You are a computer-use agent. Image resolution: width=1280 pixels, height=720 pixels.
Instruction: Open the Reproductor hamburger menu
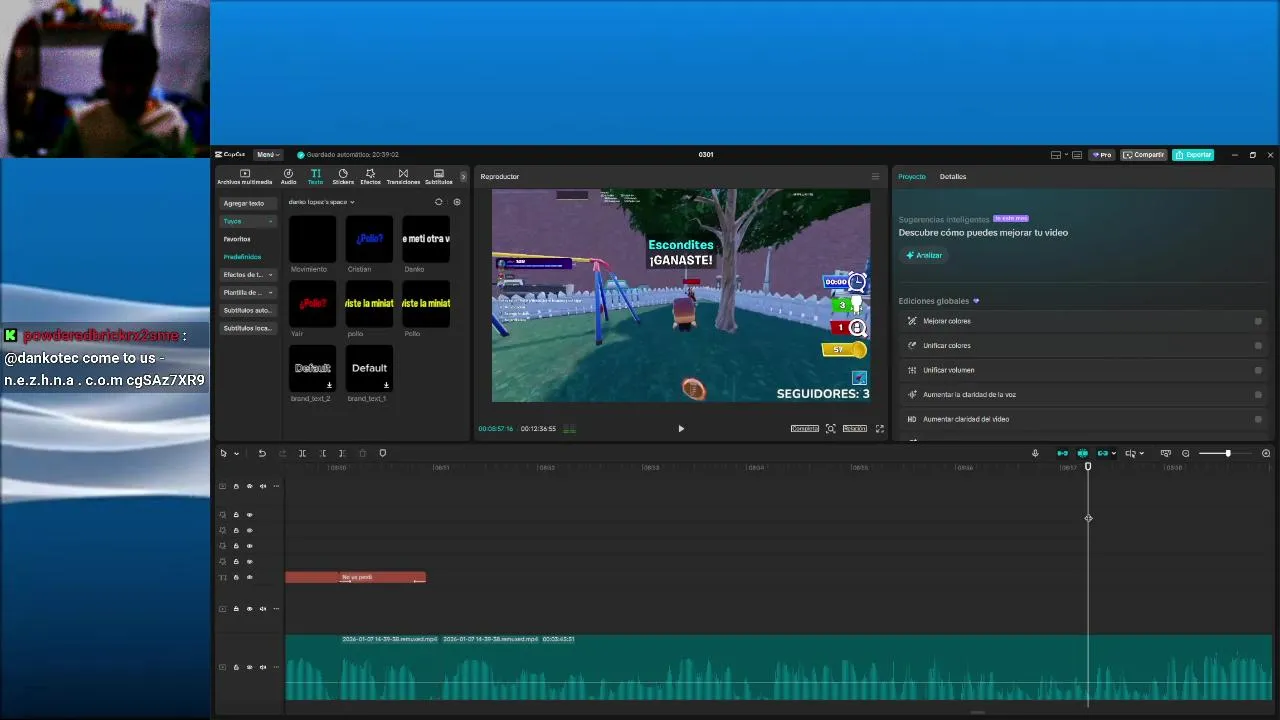pos(875,177)
